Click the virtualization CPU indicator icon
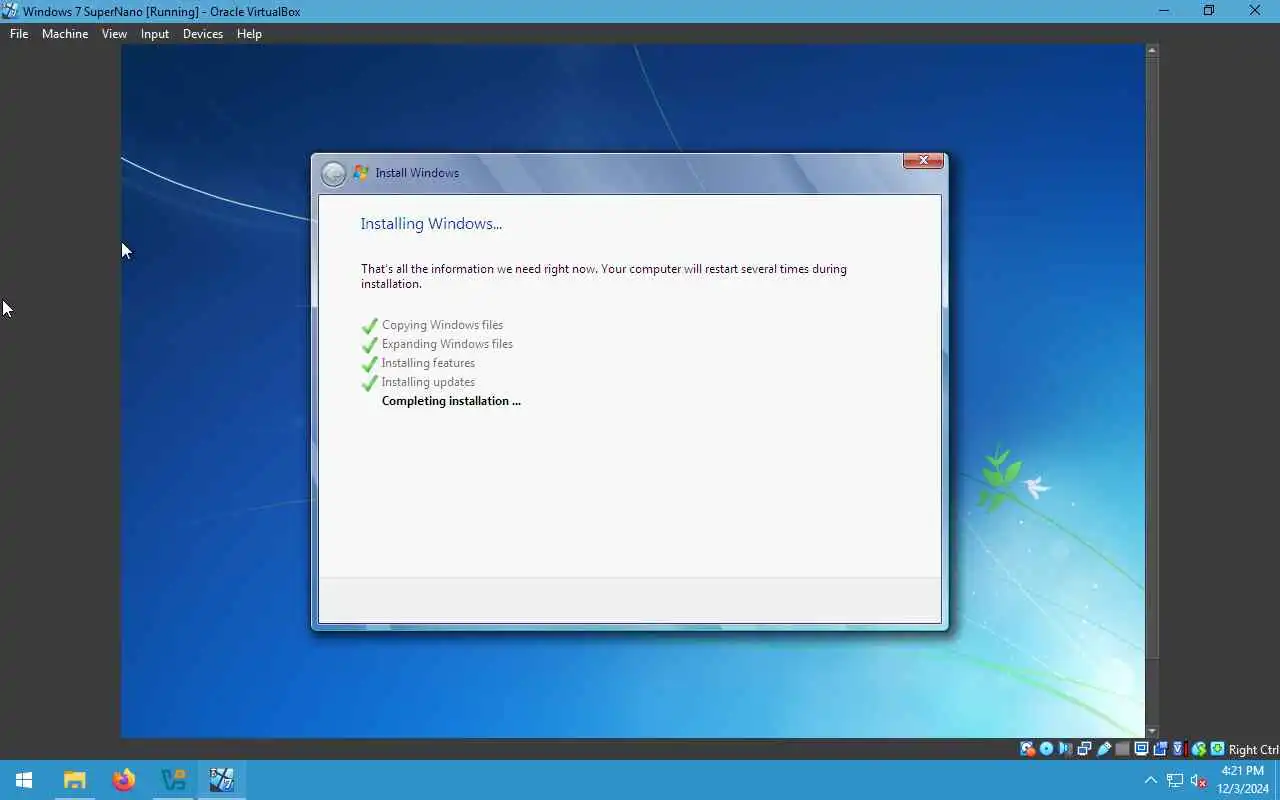Image resolution: width=1280 pixels, height=800 pixels. pyautogui.click(x=1179, y=749)
